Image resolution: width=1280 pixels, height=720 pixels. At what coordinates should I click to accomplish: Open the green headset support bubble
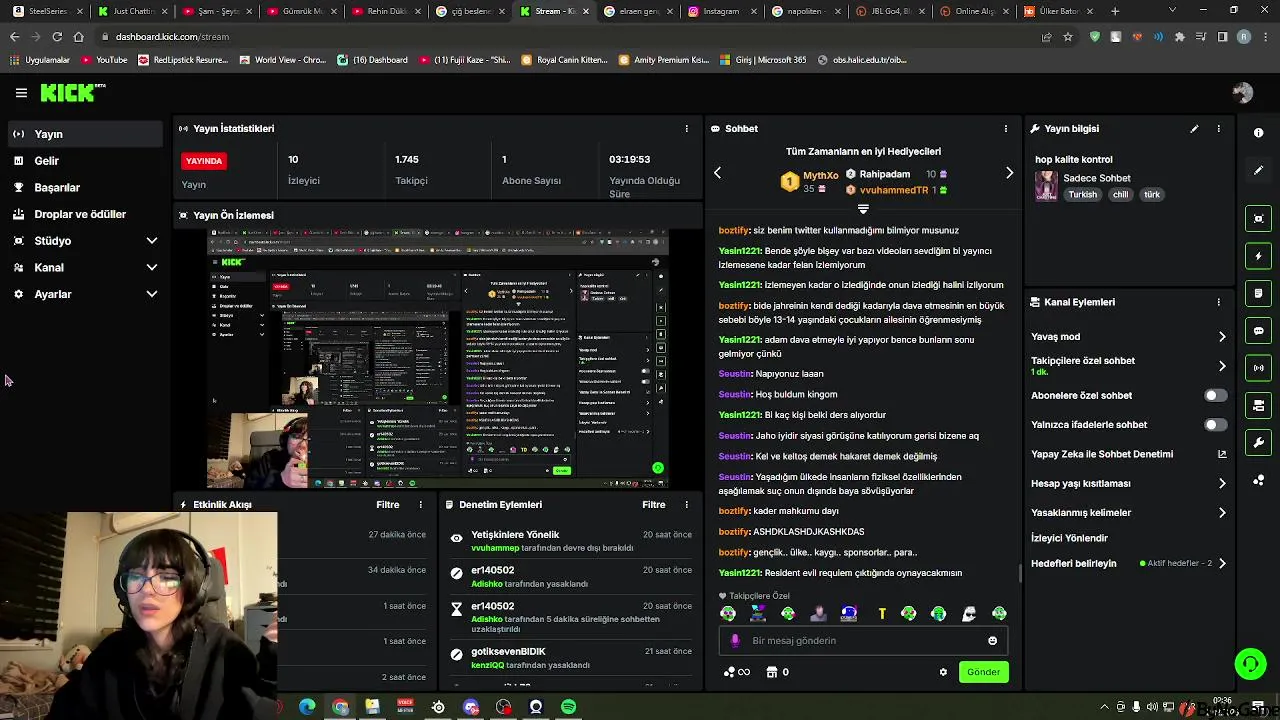1250,663
